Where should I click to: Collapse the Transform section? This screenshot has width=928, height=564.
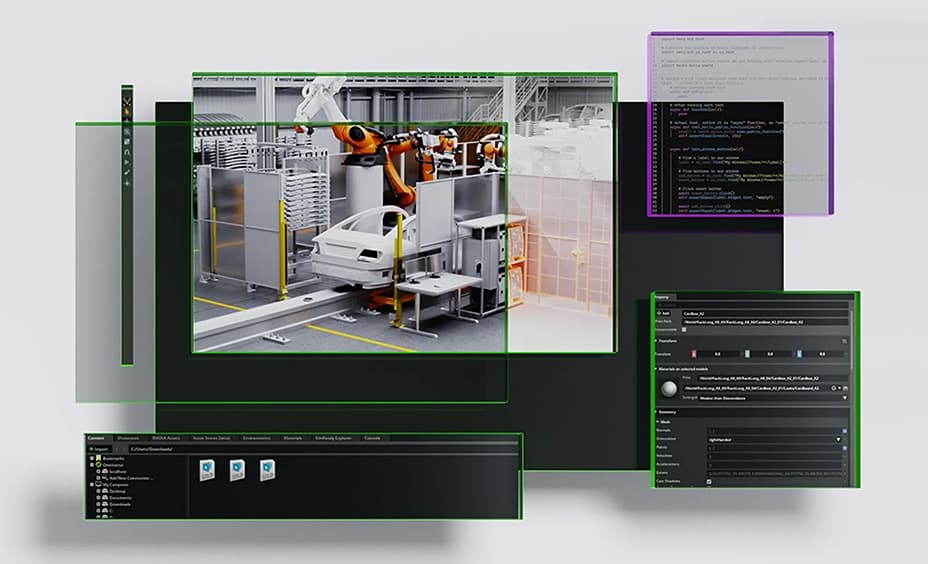[x=657, y=340]
